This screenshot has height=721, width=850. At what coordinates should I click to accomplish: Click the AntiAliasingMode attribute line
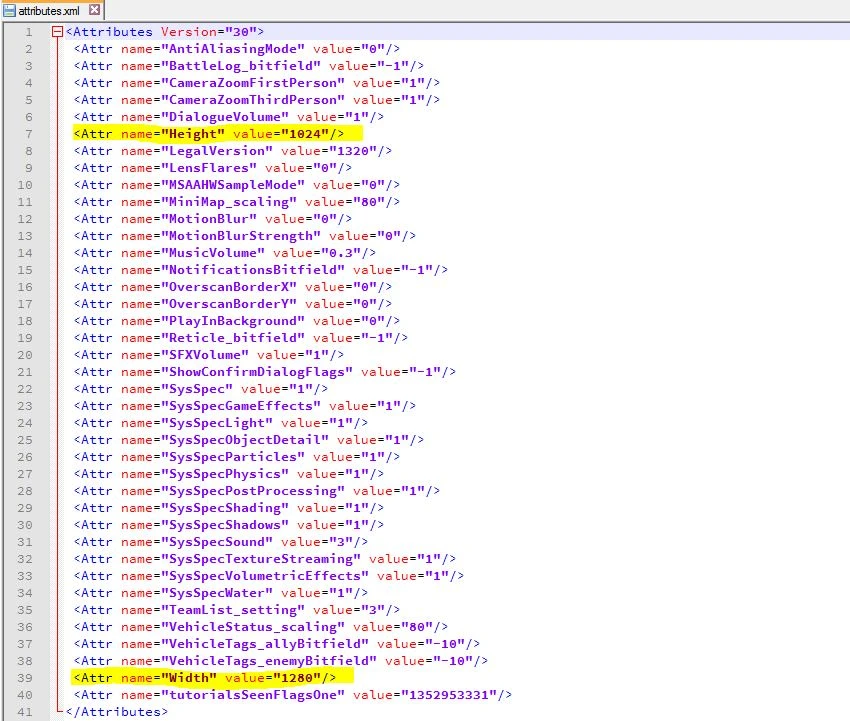237,49
